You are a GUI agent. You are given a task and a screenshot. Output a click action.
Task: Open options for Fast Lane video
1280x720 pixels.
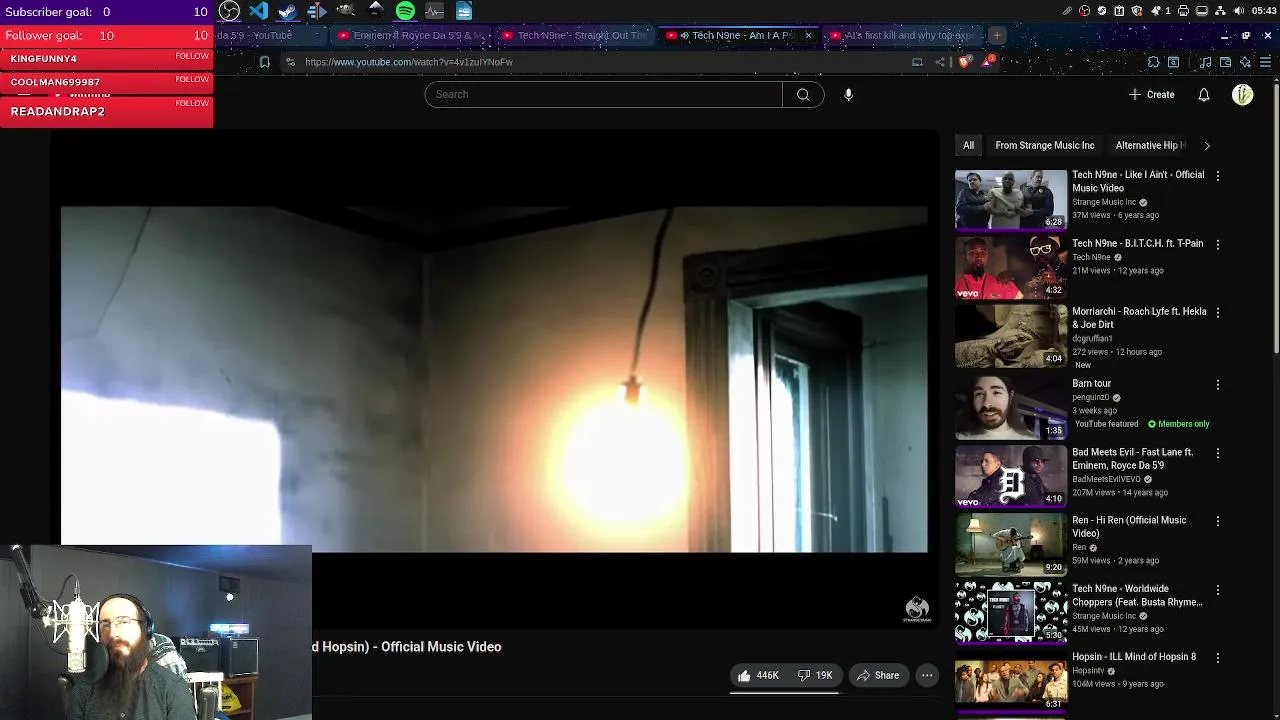(1217, 453)
